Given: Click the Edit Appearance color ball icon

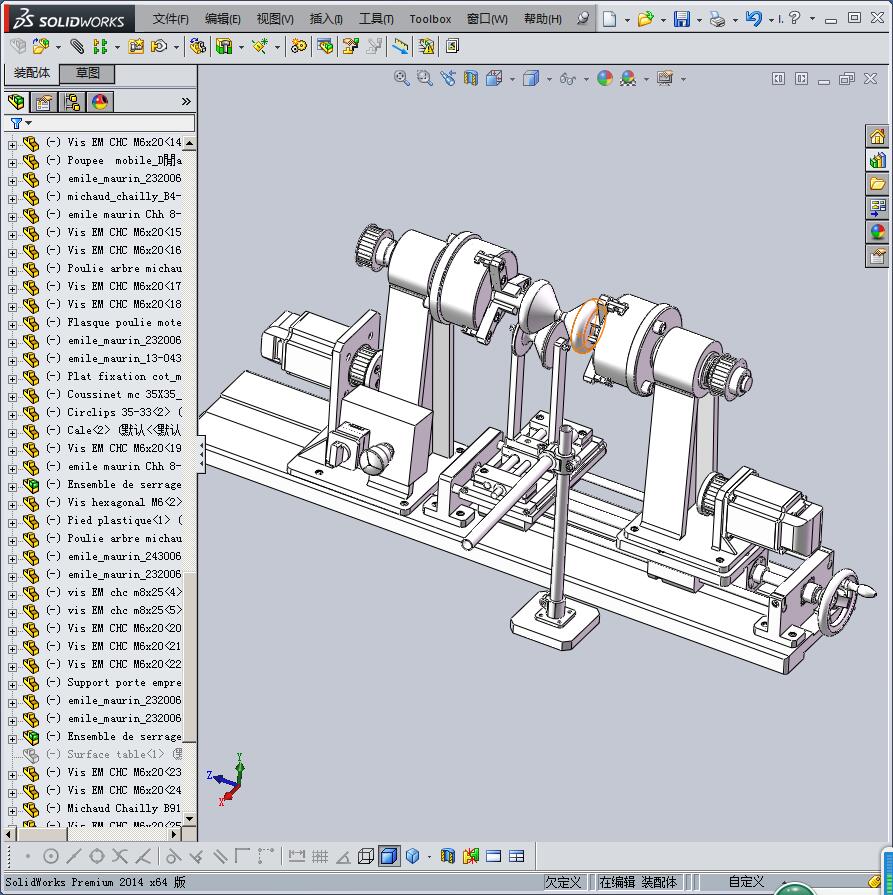Looking at the screenshot, I should (605, 79).
